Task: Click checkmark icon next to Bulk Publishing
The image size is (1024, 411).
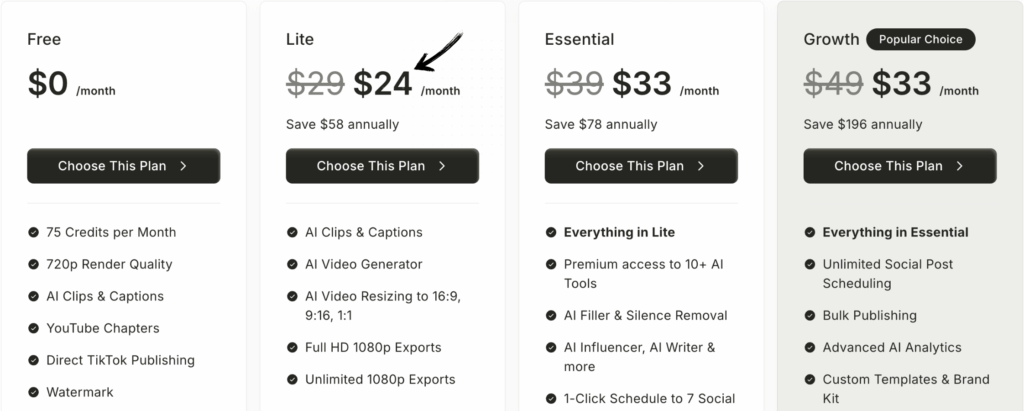Action: (810, 315)
